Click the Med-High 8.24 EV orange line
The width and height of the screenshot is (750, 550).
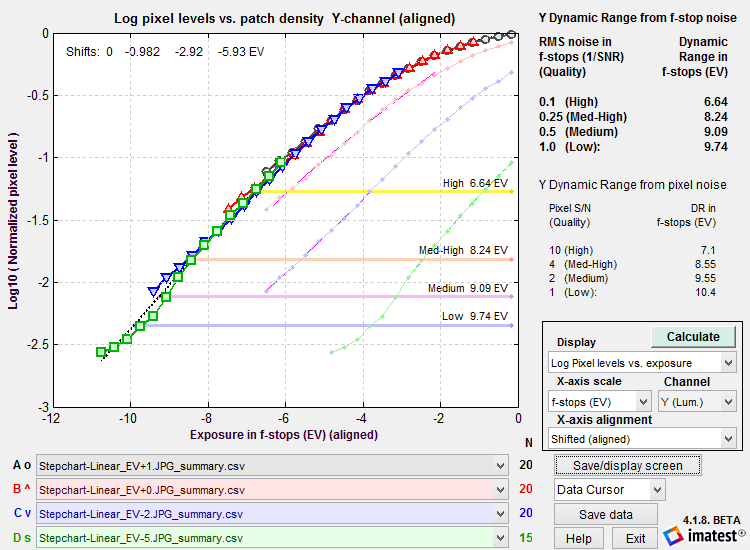[x=354, y=260]
